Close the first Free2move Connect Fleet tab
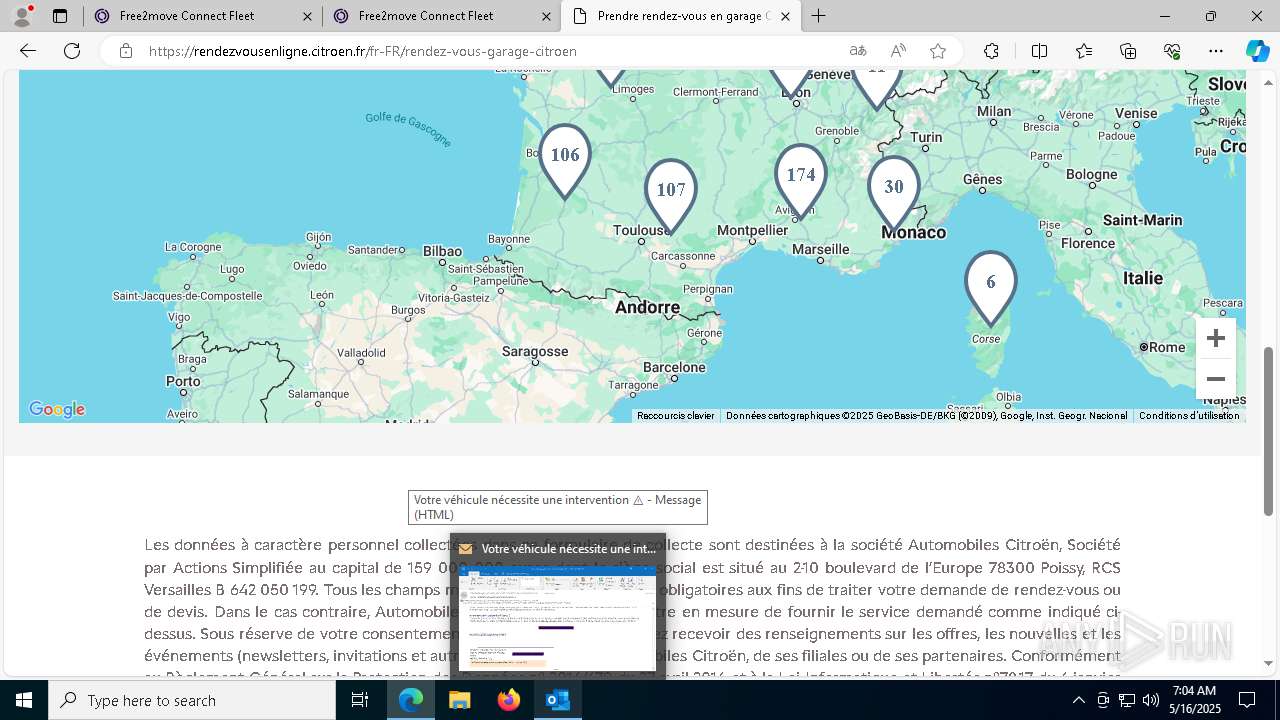This screenshot has width=1280, height=720. tap(307, 16)
